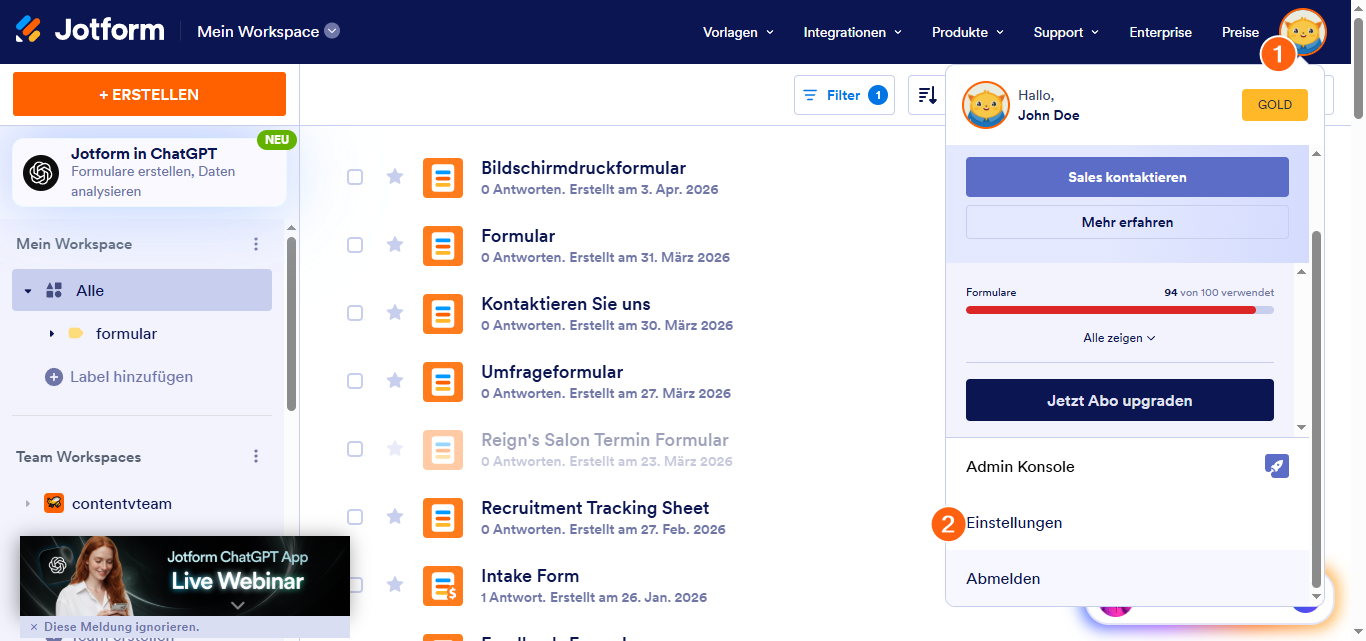Open the Vorlagen menu
Image resolution: width=1366 pixels, height=641 pixels.
point(738,32)
